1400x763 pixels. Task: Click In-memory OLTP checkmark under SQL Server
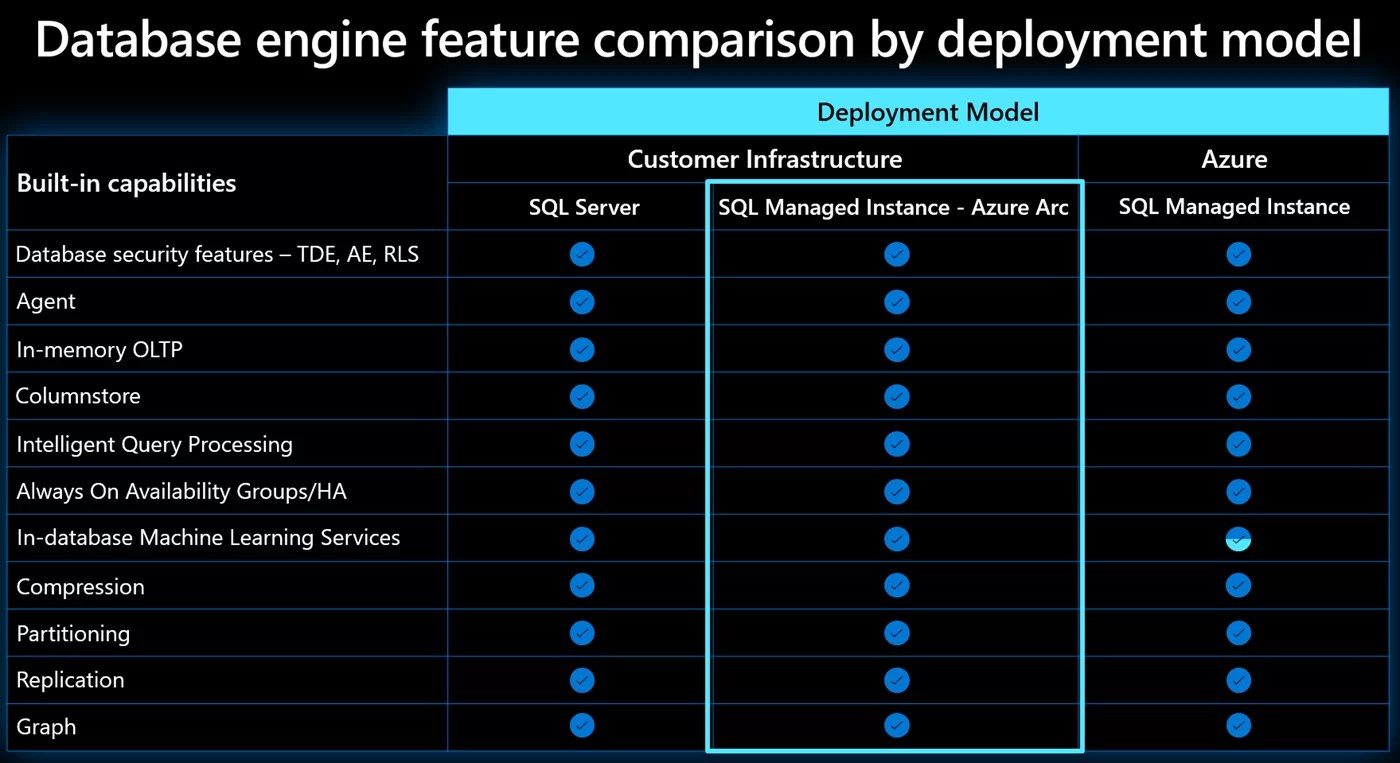tap(582, 349)
